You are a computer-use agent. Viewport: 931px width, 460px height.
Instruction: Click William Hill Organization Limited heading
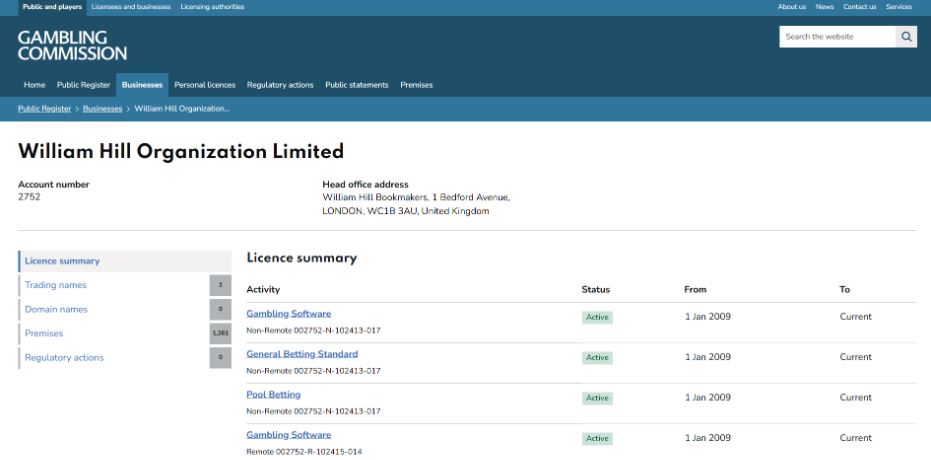click(181, 151)
